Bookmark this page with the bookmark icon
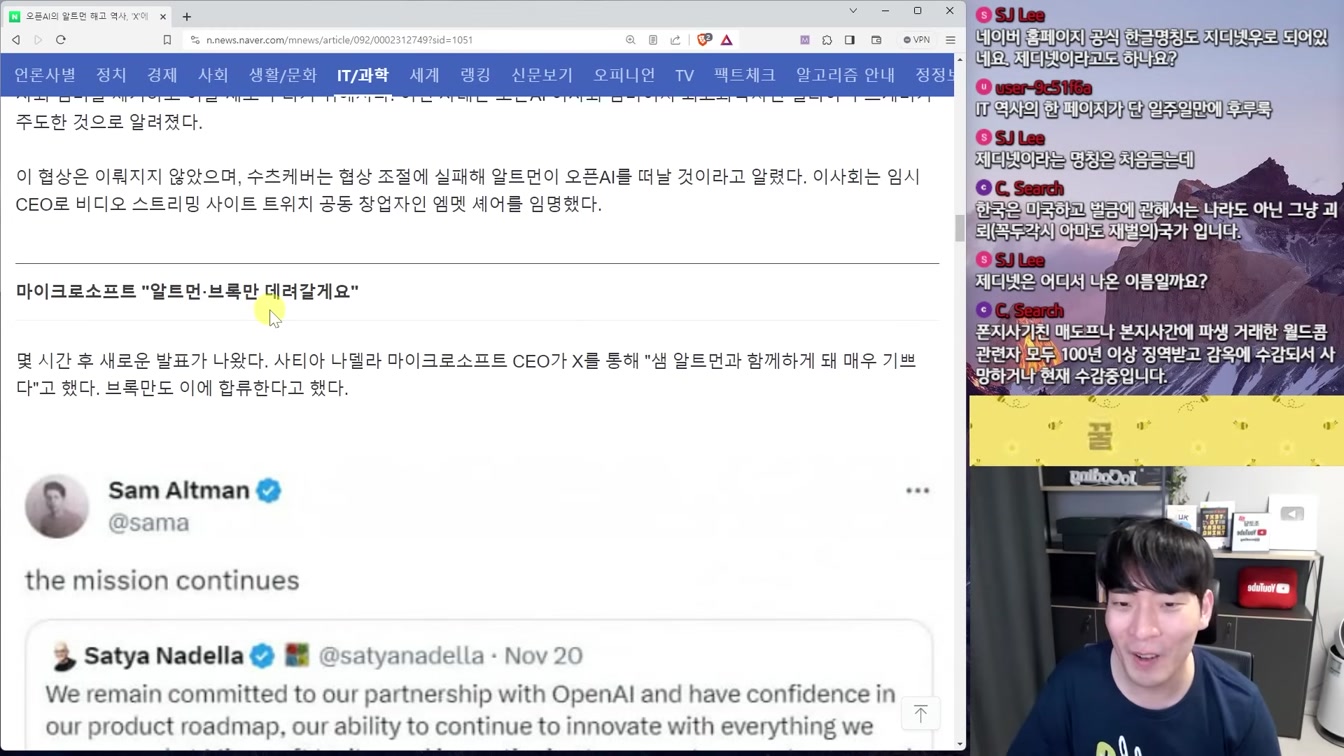The image size is (1344, 756). click(167, 40)
